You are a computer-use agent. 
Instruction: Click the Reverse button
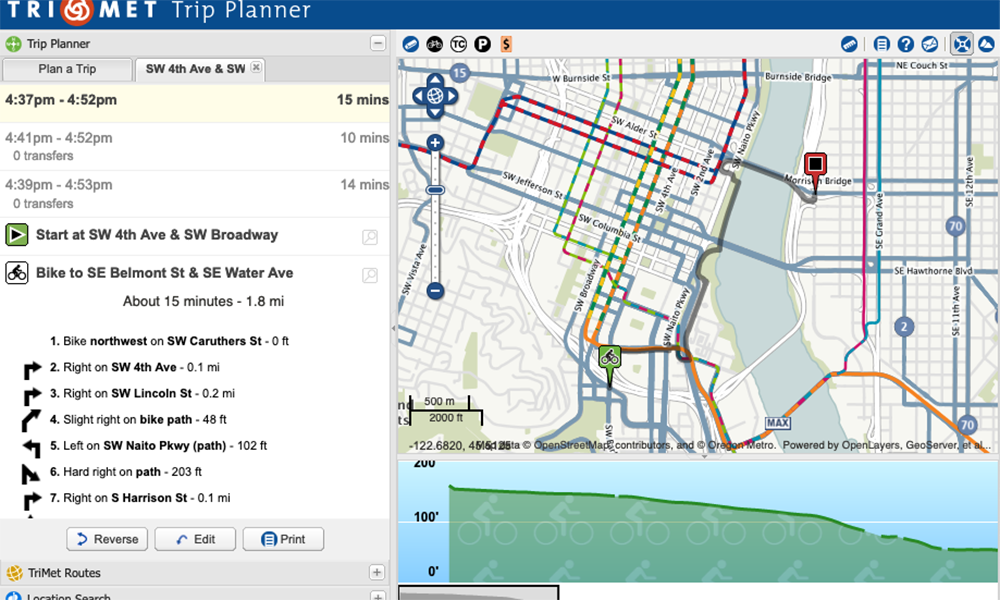(x=107, y=539)
